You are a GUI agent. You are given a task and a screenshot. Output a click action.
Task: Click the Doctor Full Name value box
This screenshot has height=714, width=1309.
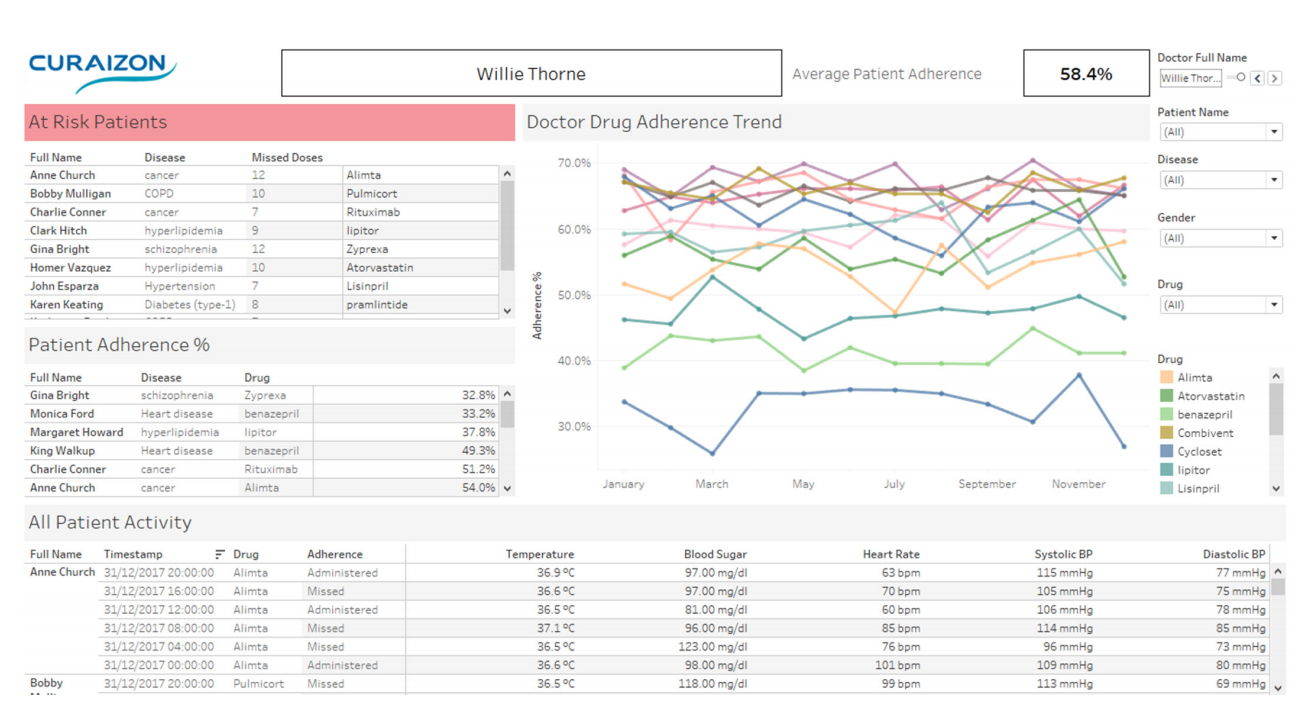coord(1191,78)
